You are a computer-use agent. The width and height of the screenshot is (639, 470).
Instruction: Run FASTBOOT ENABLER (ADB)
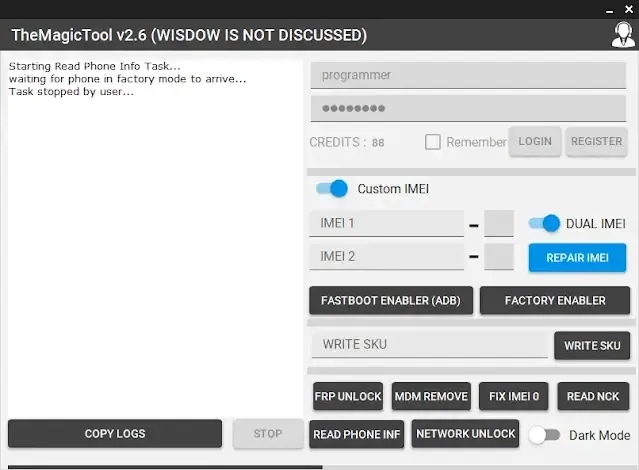[x=391, y=300]
